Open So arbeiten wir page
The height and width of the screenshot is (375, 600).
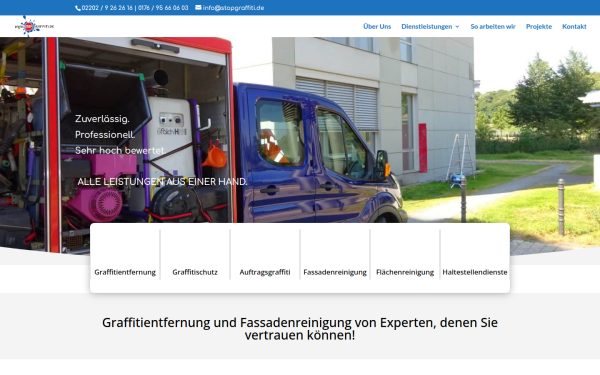point(493,26)
